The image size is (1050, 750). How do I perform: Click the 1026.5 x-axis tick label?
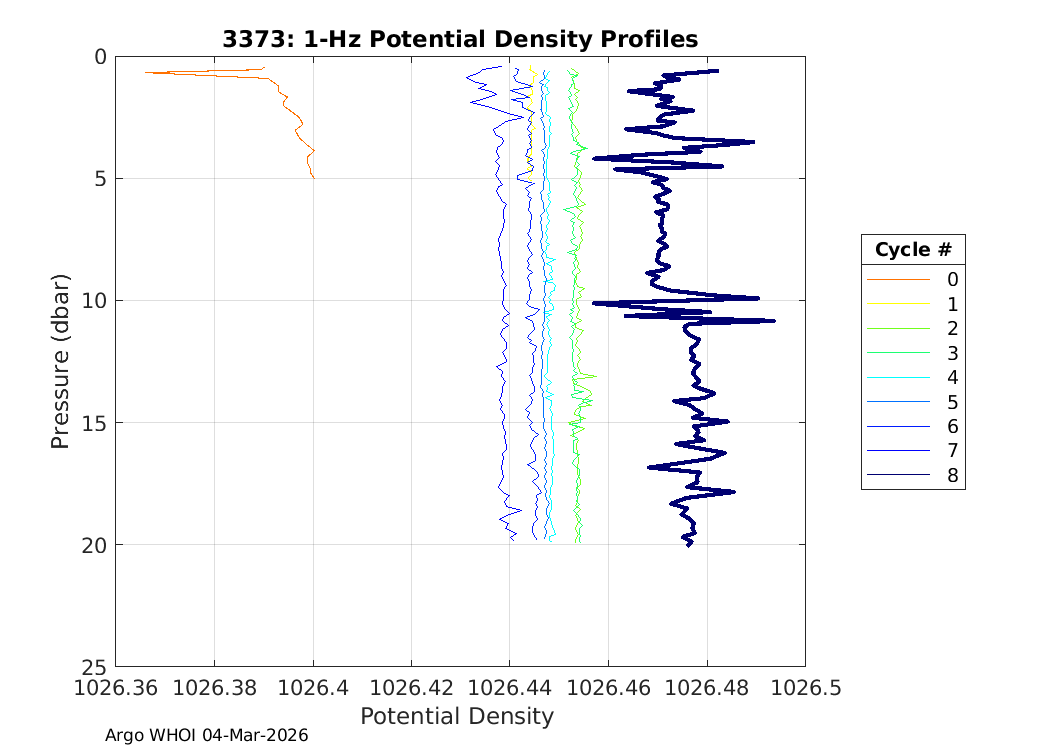click(805, 688)
